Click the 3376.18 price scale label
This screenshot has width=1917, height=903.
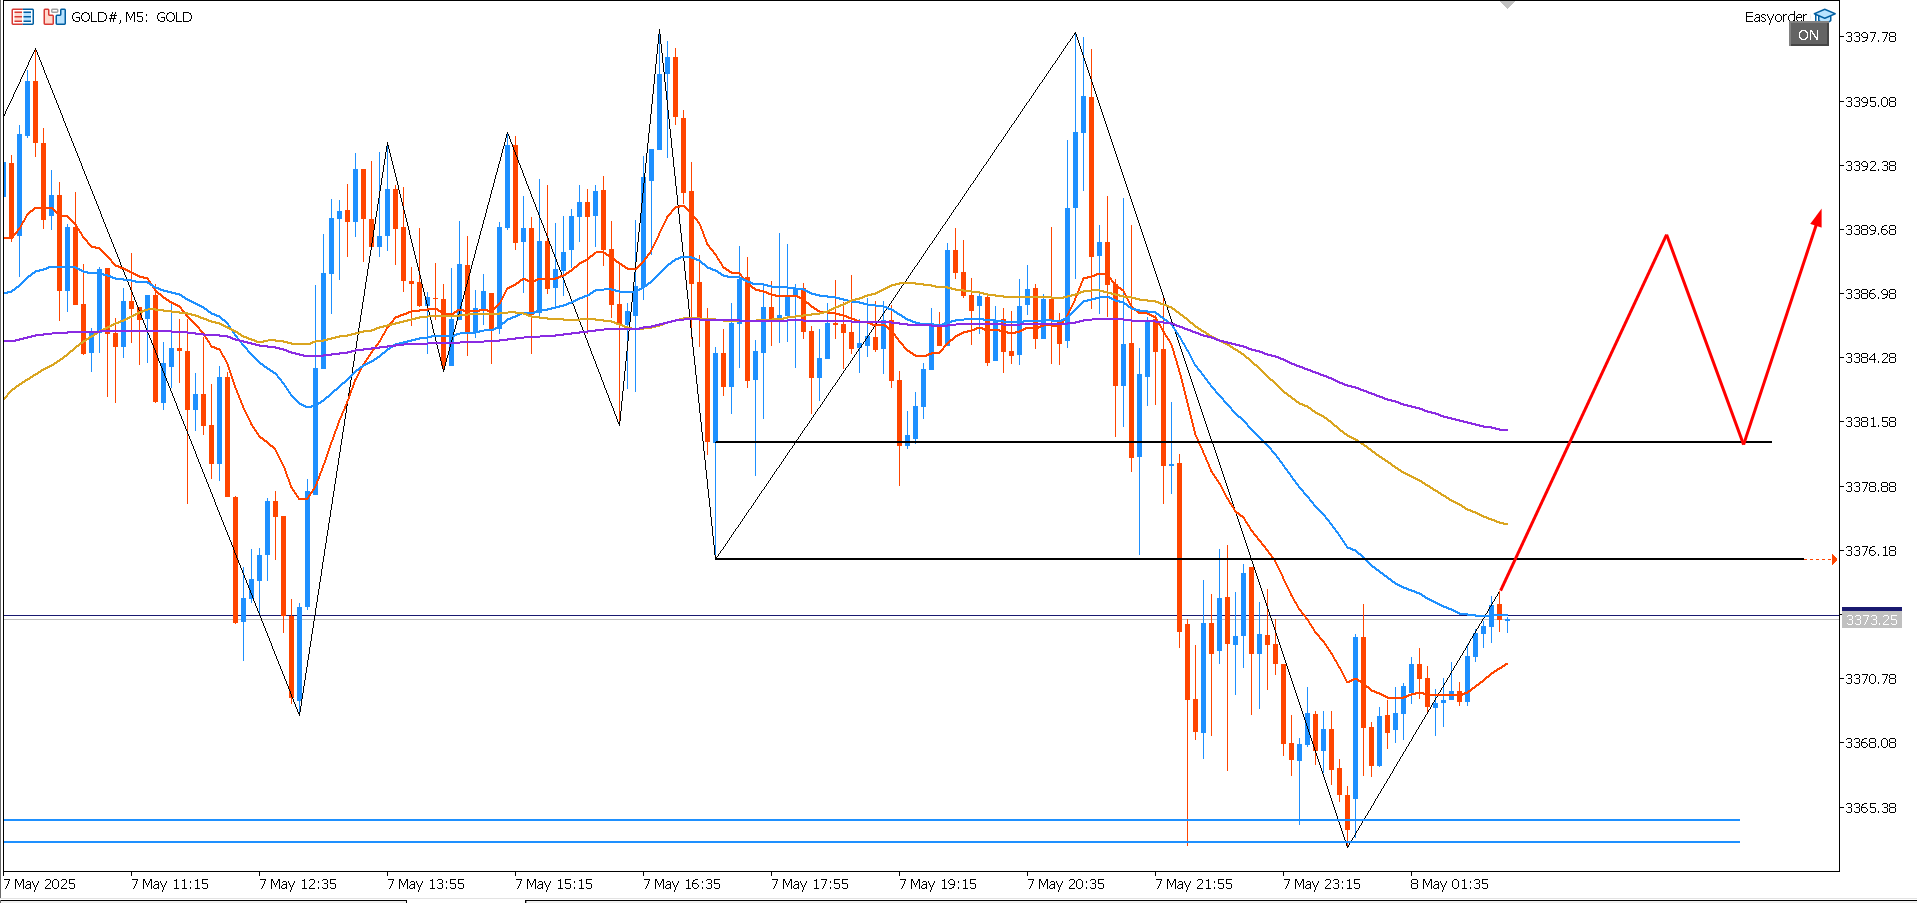tap(1871, 551)
